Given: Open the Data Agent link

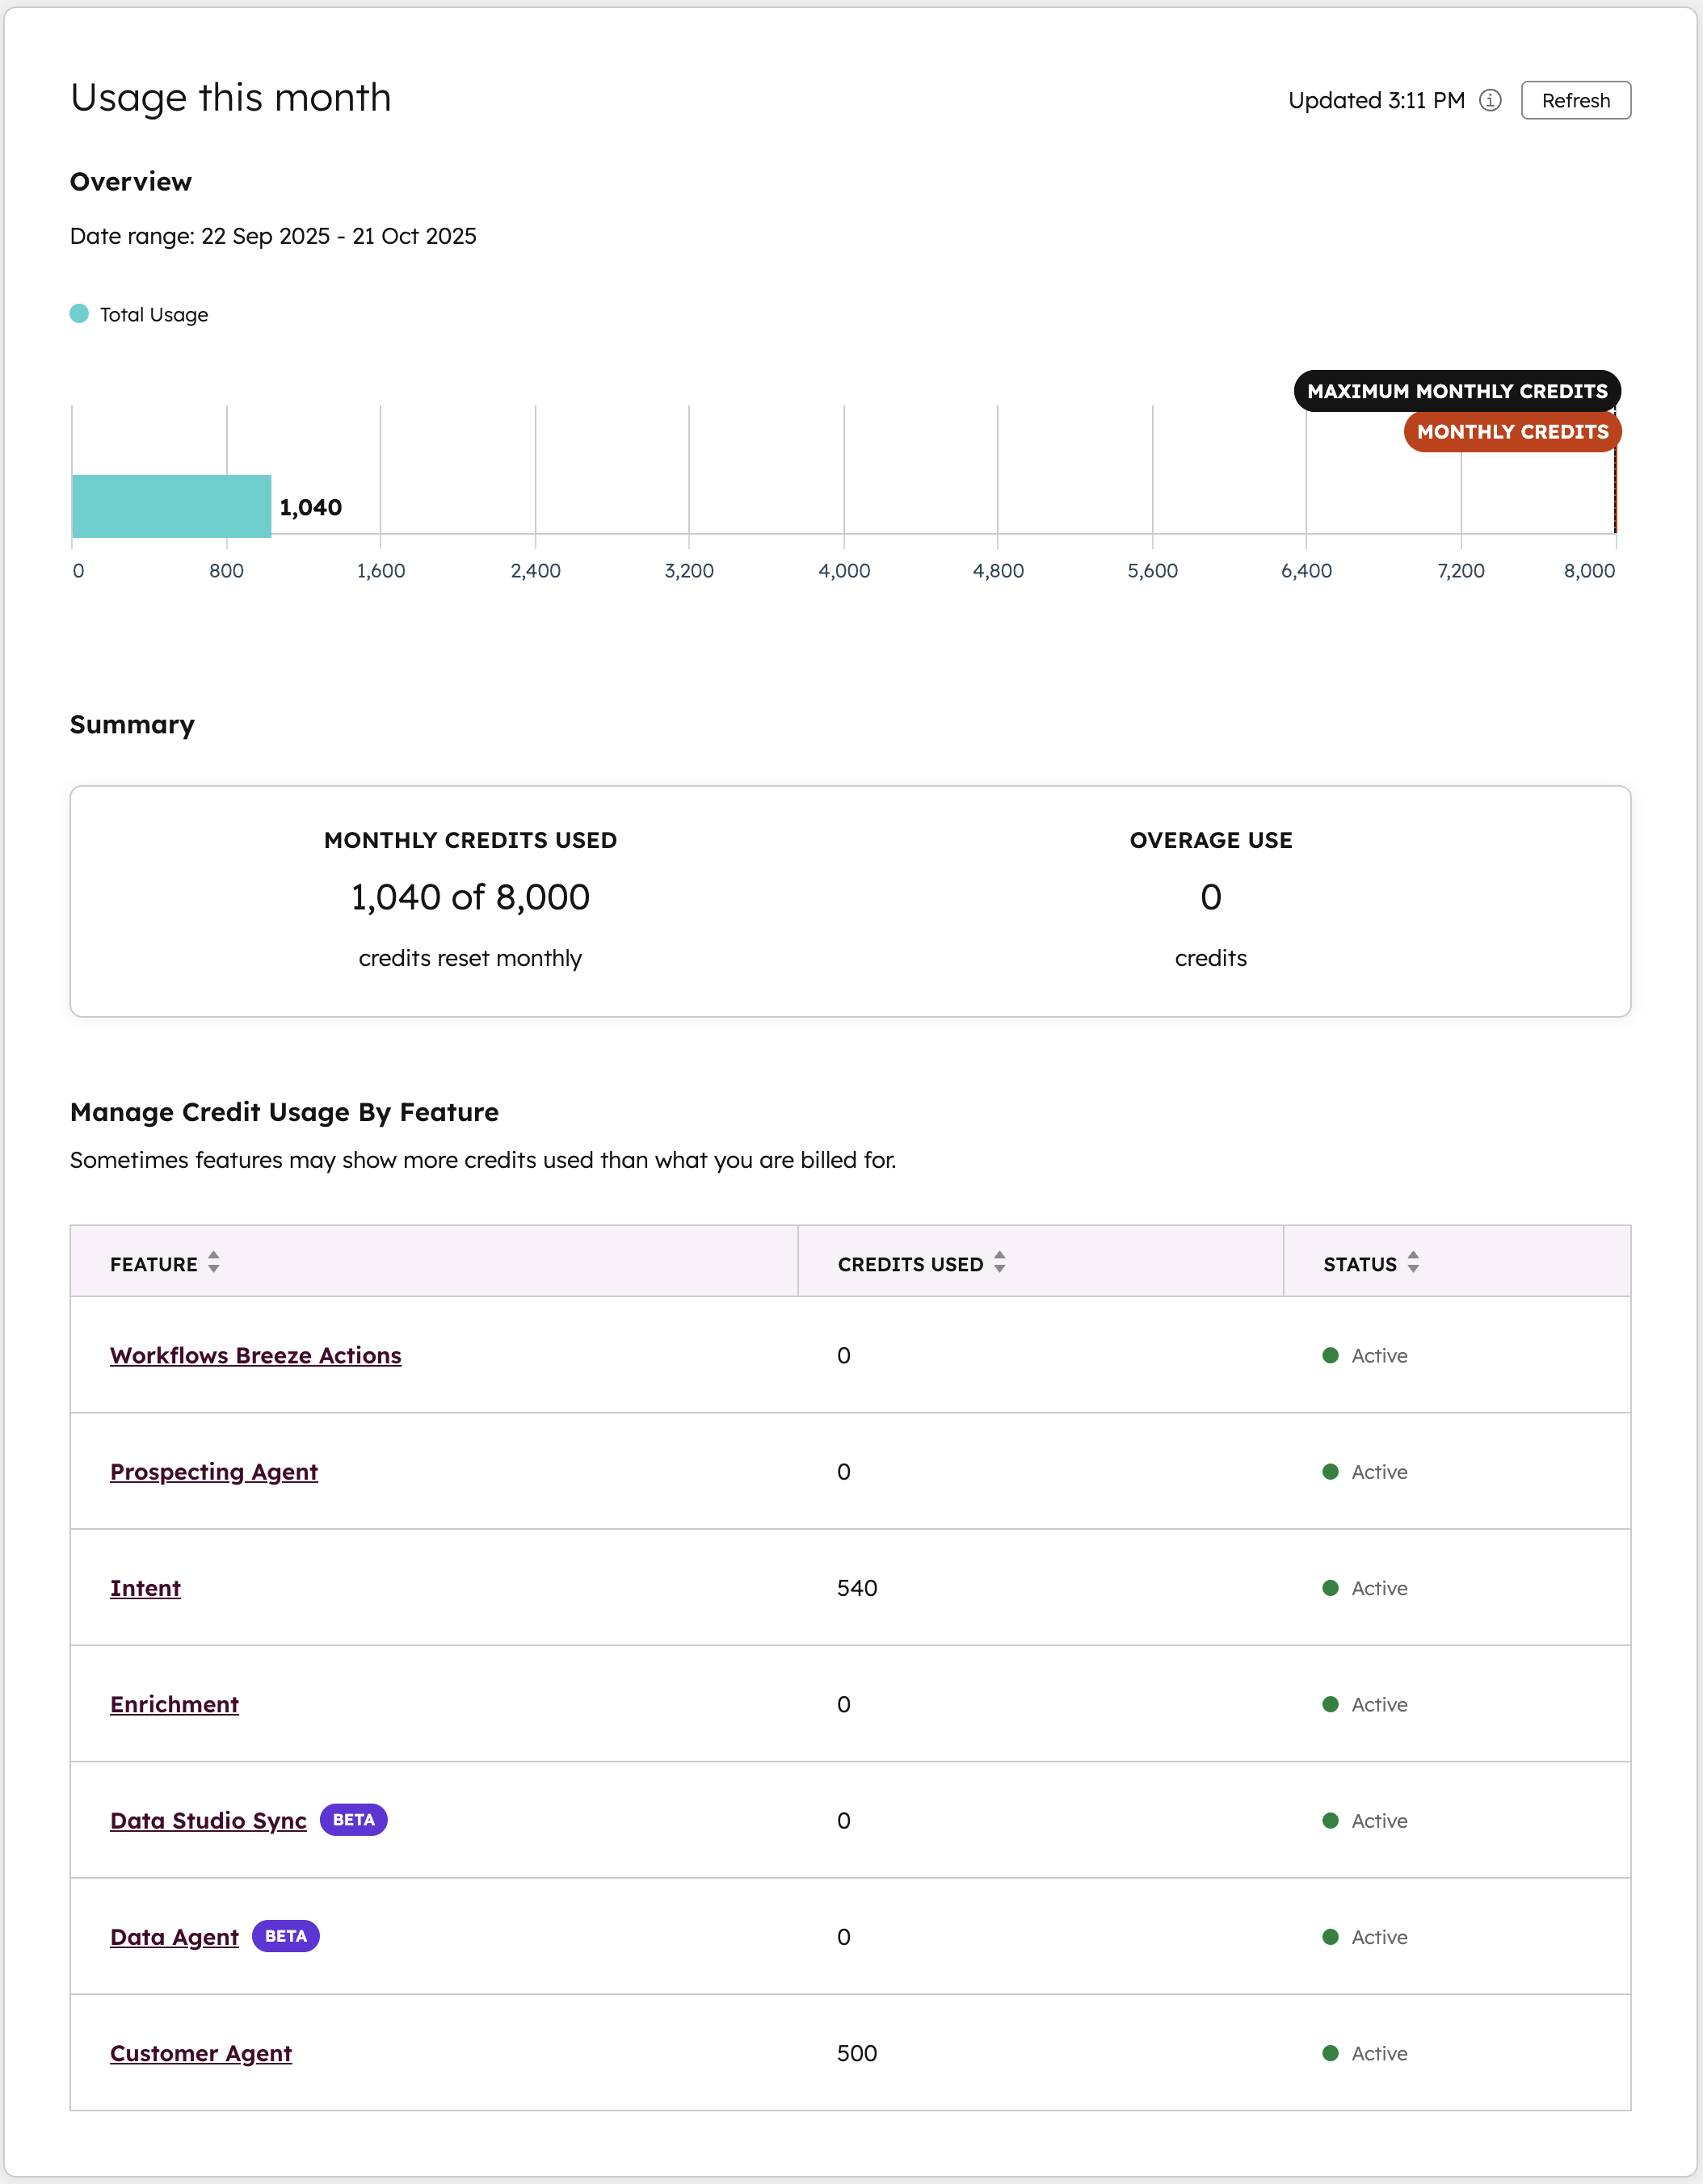Looking at the screenshot, I should [174, 1936].
